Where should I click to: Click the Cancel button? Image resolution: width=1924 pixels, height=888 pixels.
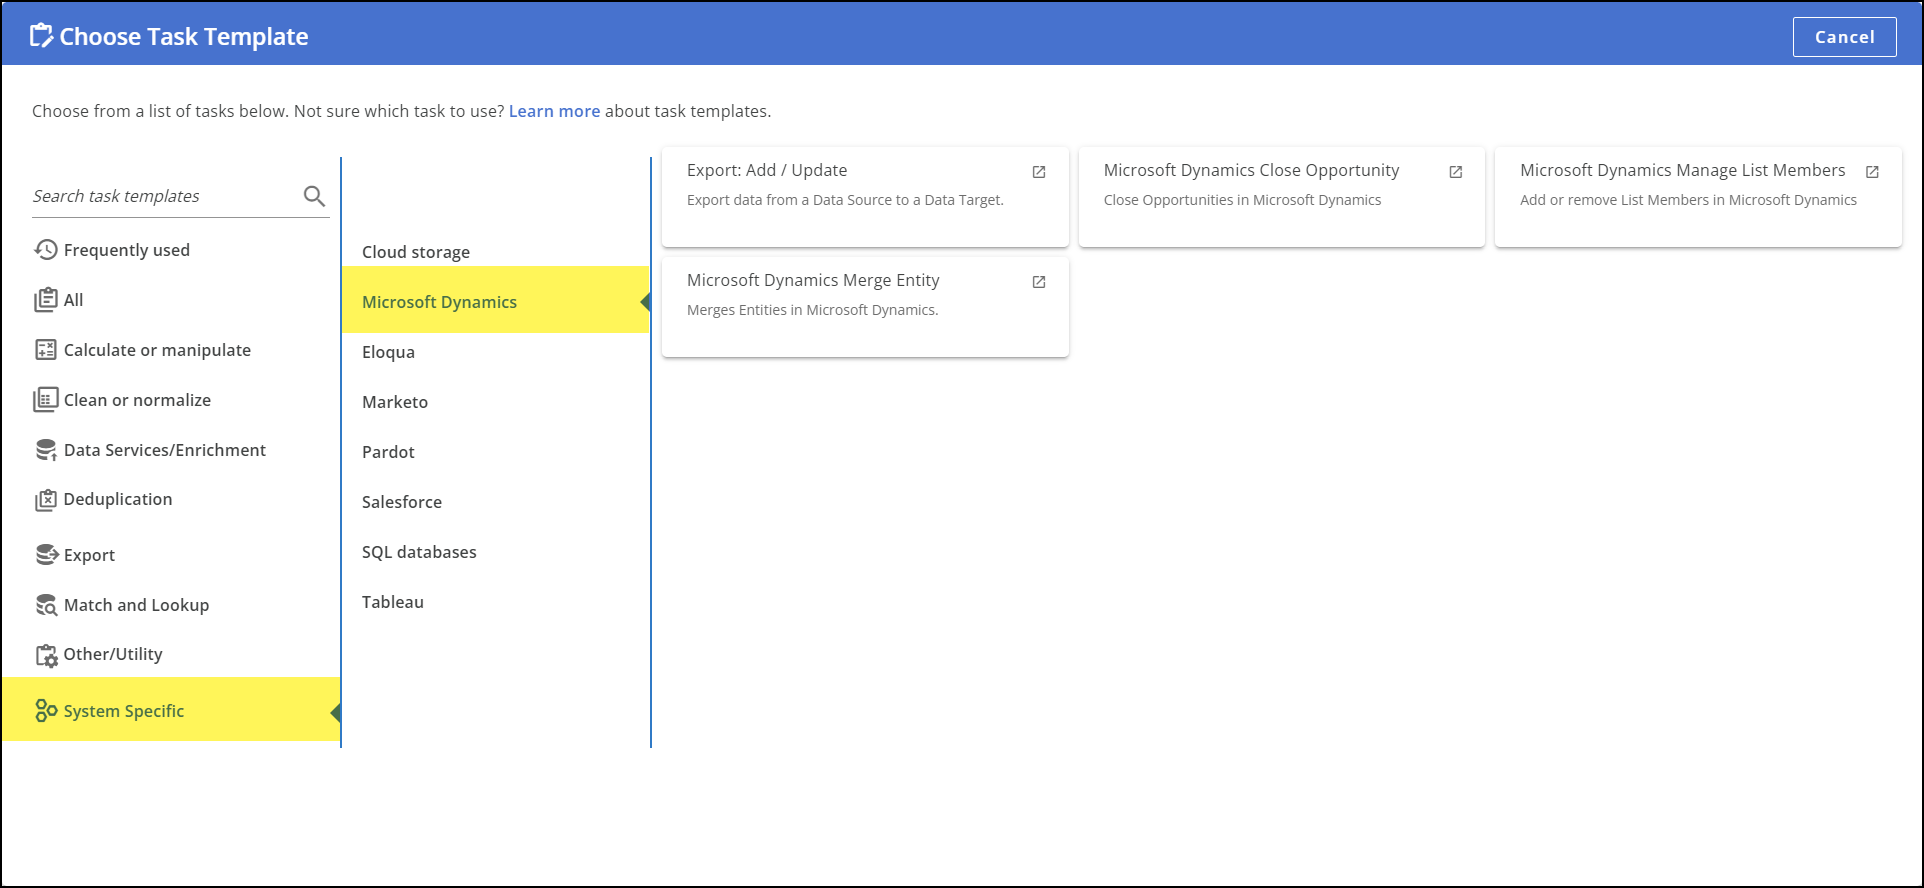click(x=1844, y=37)
